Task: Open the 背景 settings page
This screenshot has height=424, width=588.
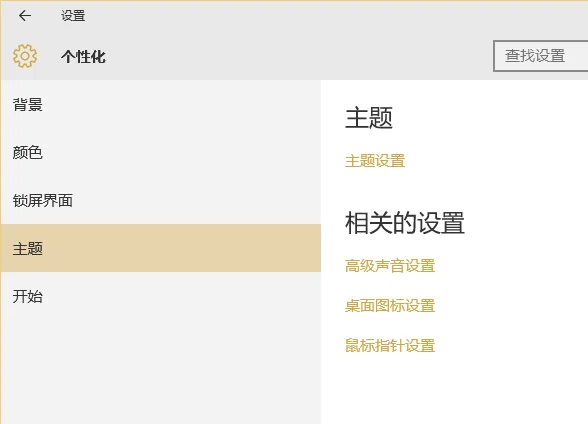Action: pyautogui.click(x=160, y=105)
